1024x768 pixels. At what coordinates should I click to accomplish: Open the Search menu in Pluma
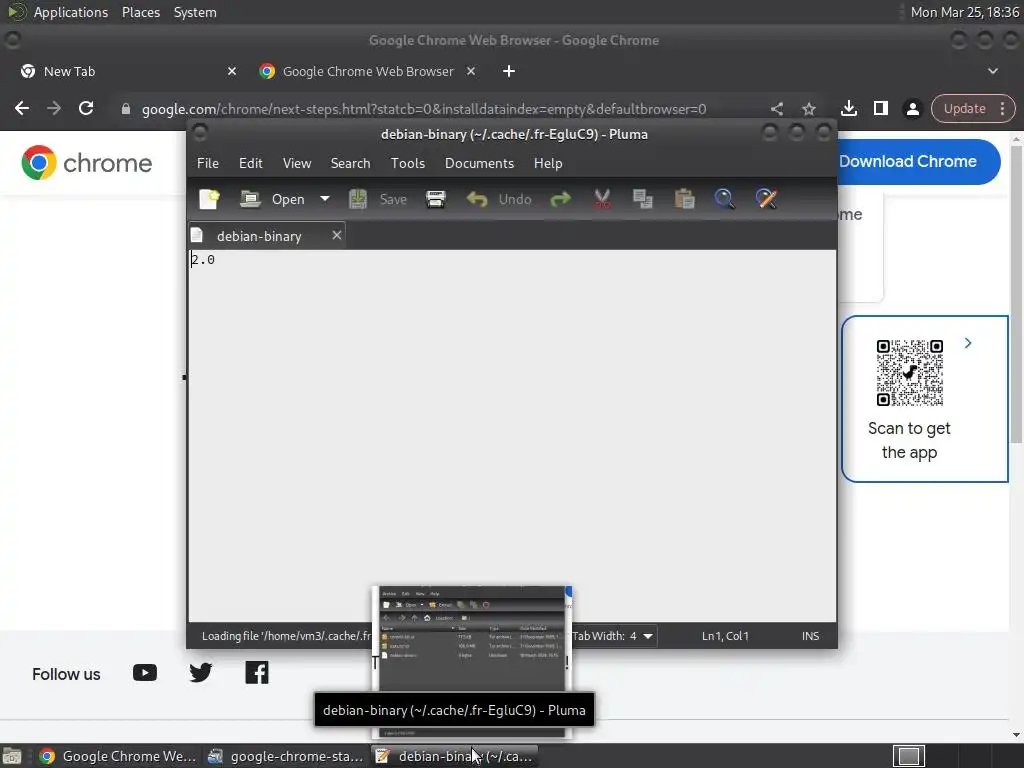pos(350,163)
